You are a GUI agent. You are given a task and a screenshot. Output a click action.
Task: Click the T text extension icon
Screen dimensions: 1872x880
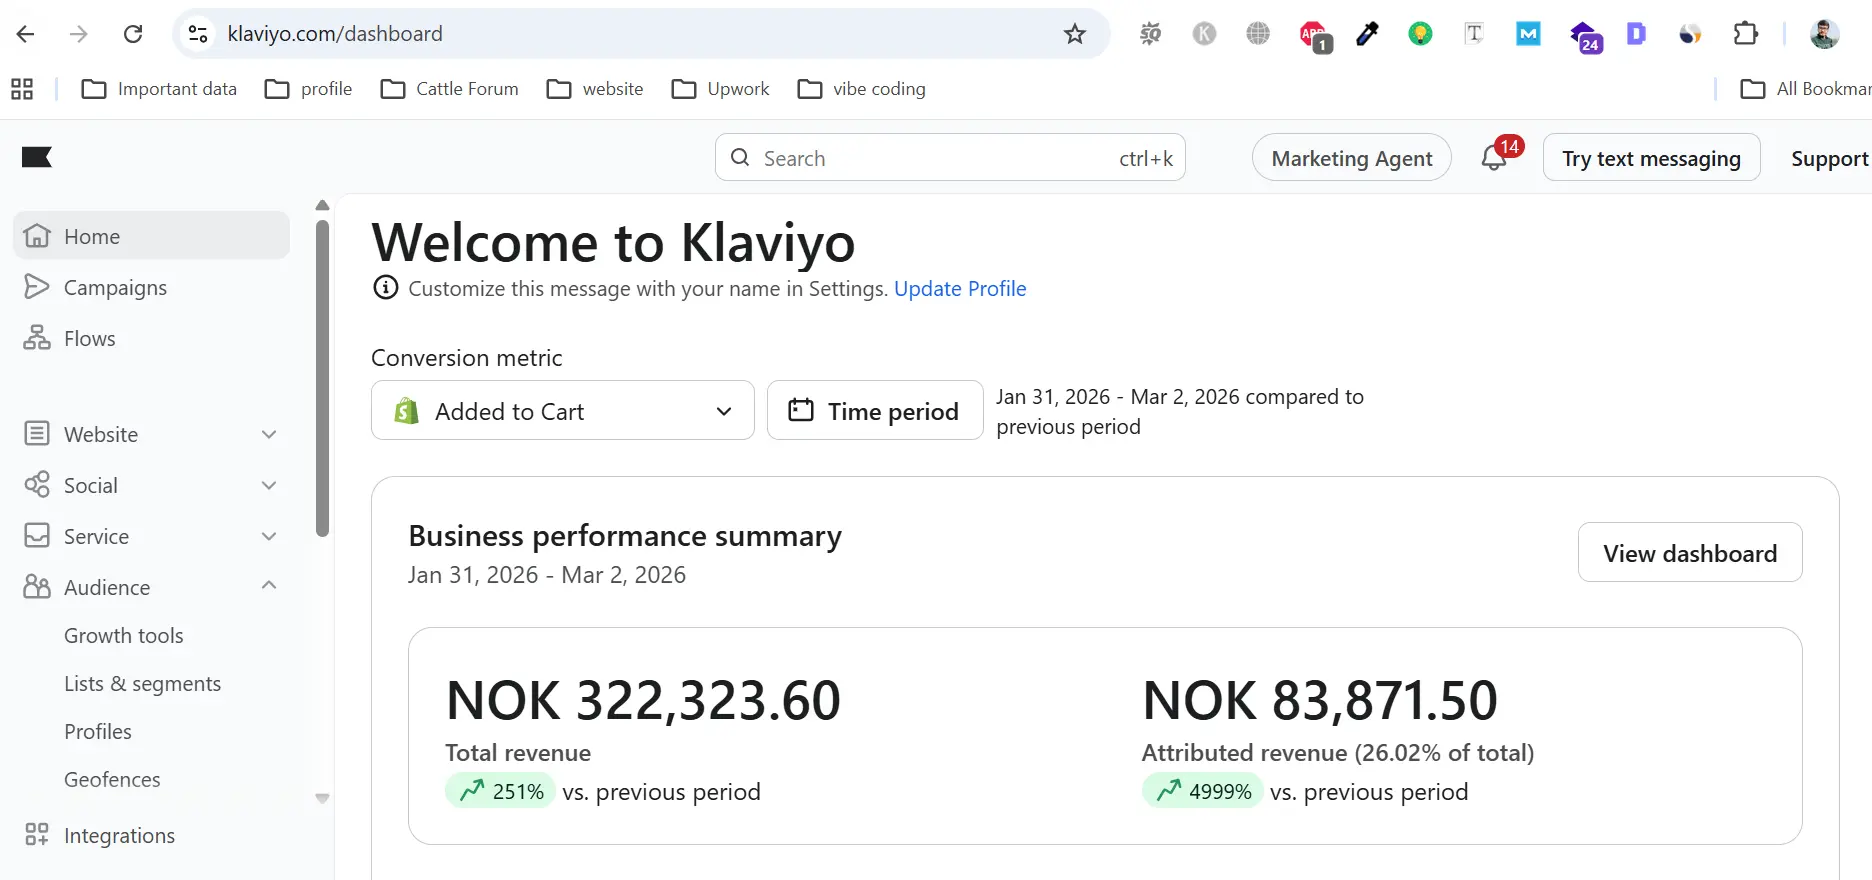point(1474,34)
